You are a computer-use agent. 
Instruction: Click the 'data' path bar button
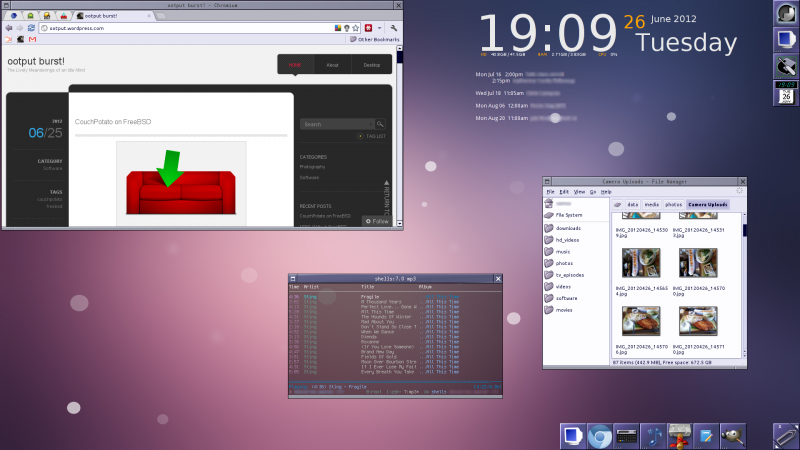click(x=633, y=205)
